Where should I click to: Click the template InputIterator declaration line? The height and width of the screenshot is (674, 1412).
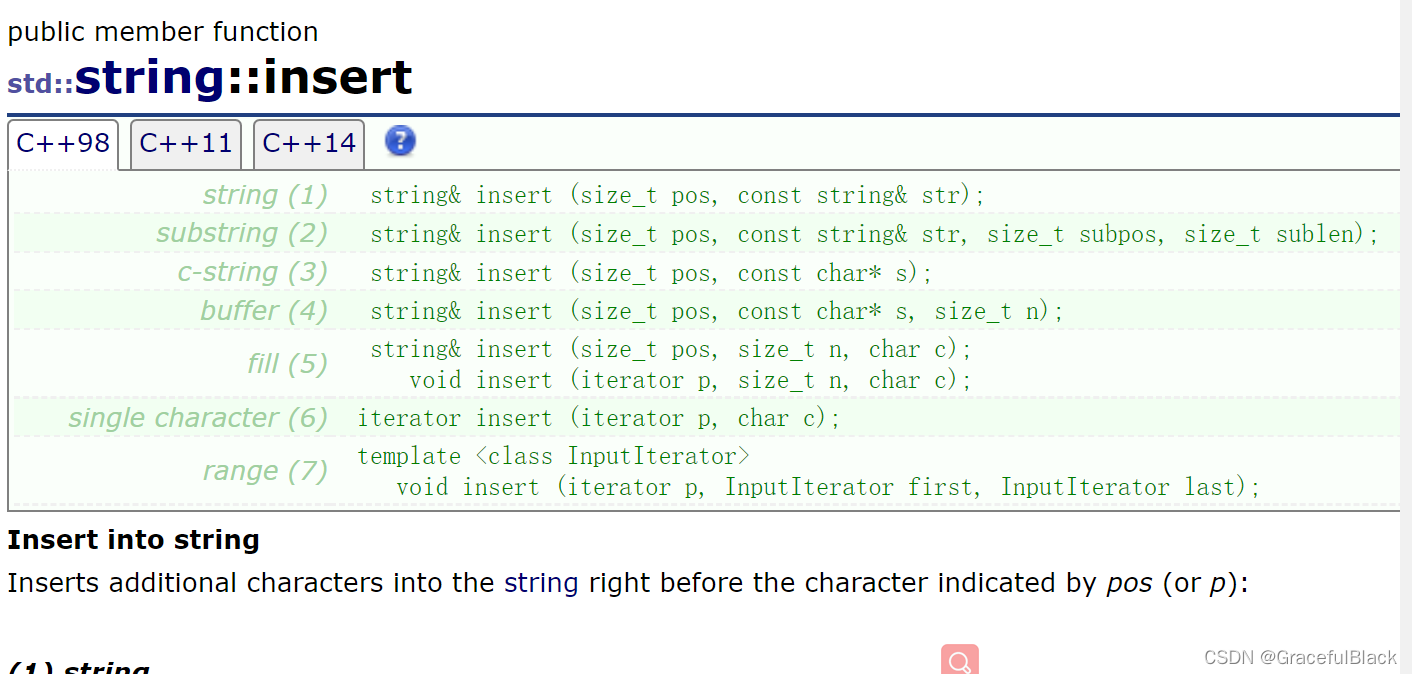point(554,456)
